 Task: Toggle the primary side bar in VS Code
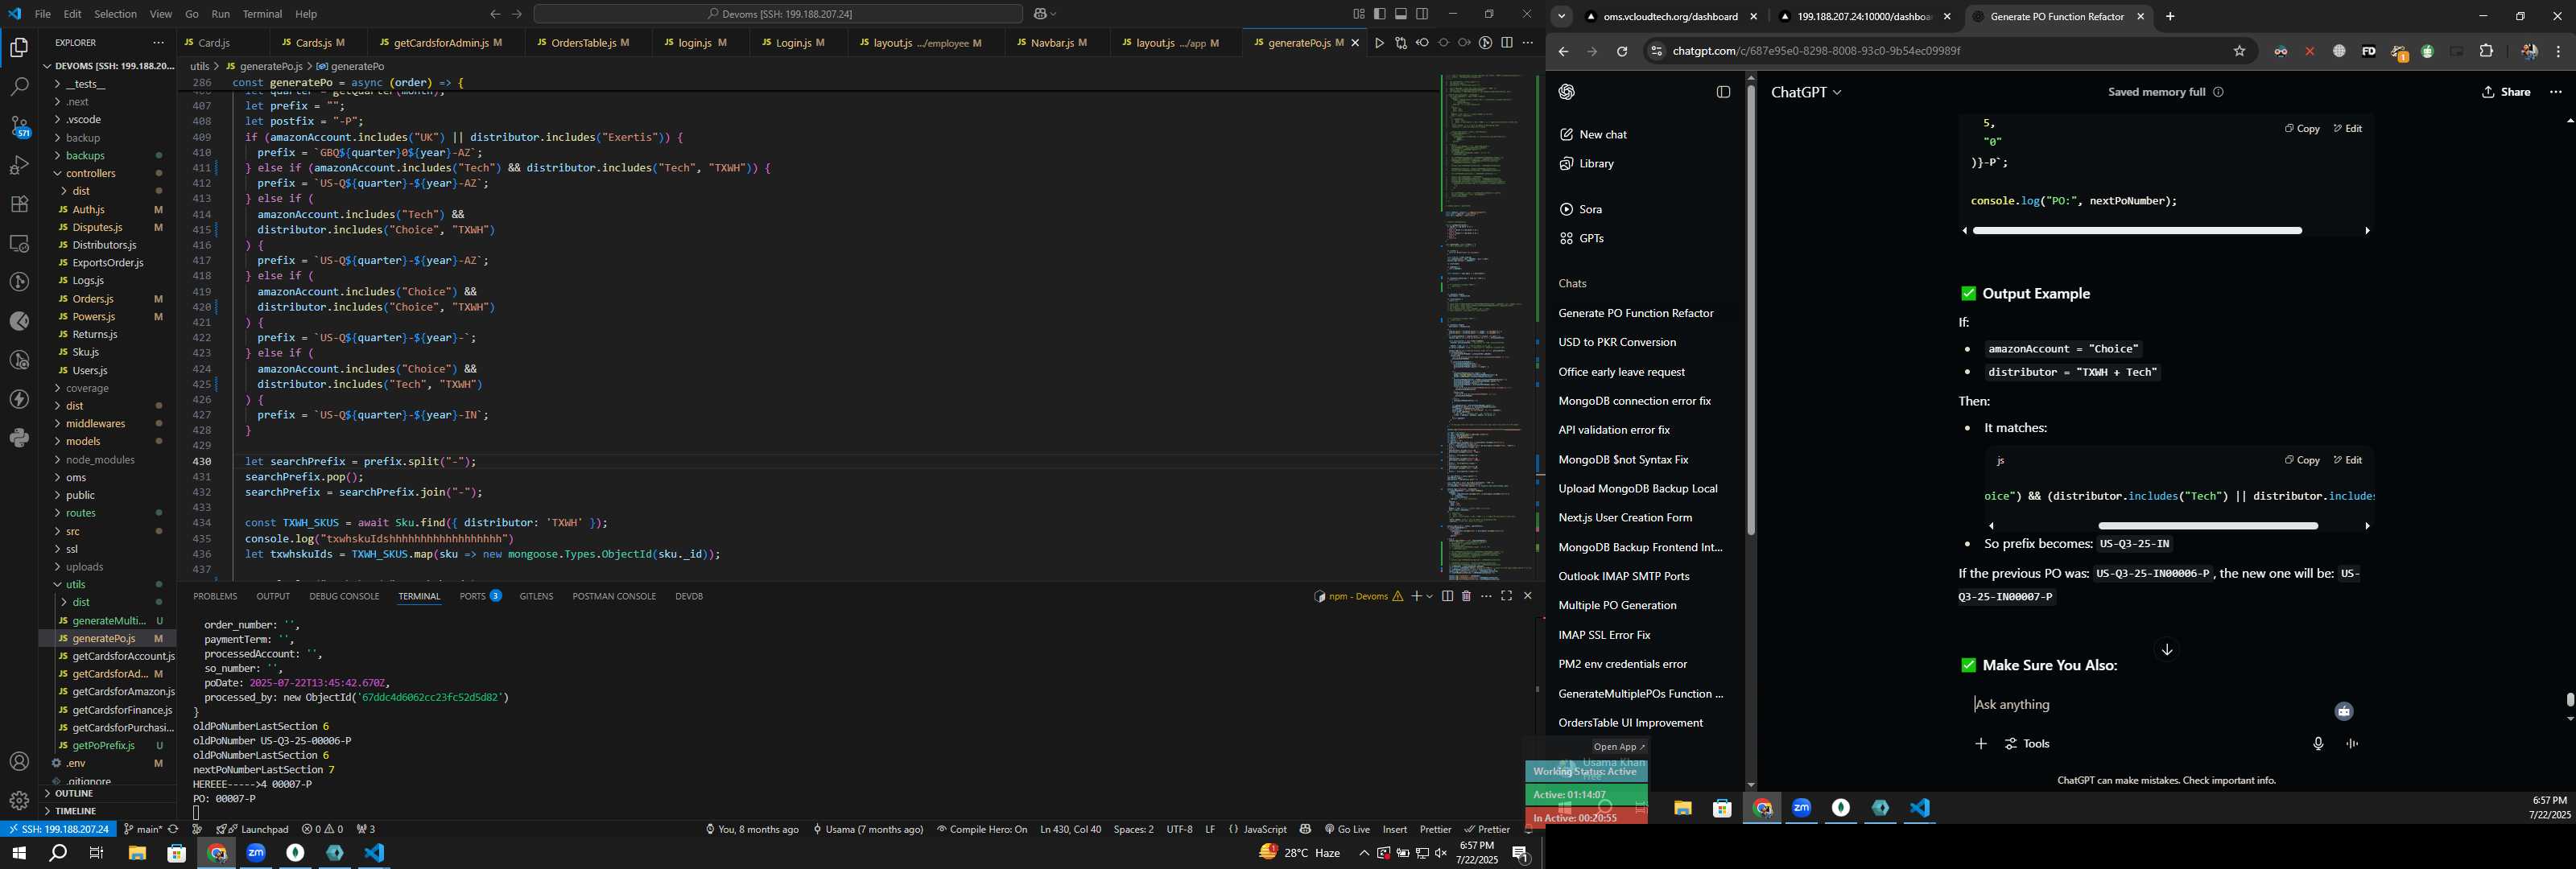tap(1380, 14)
